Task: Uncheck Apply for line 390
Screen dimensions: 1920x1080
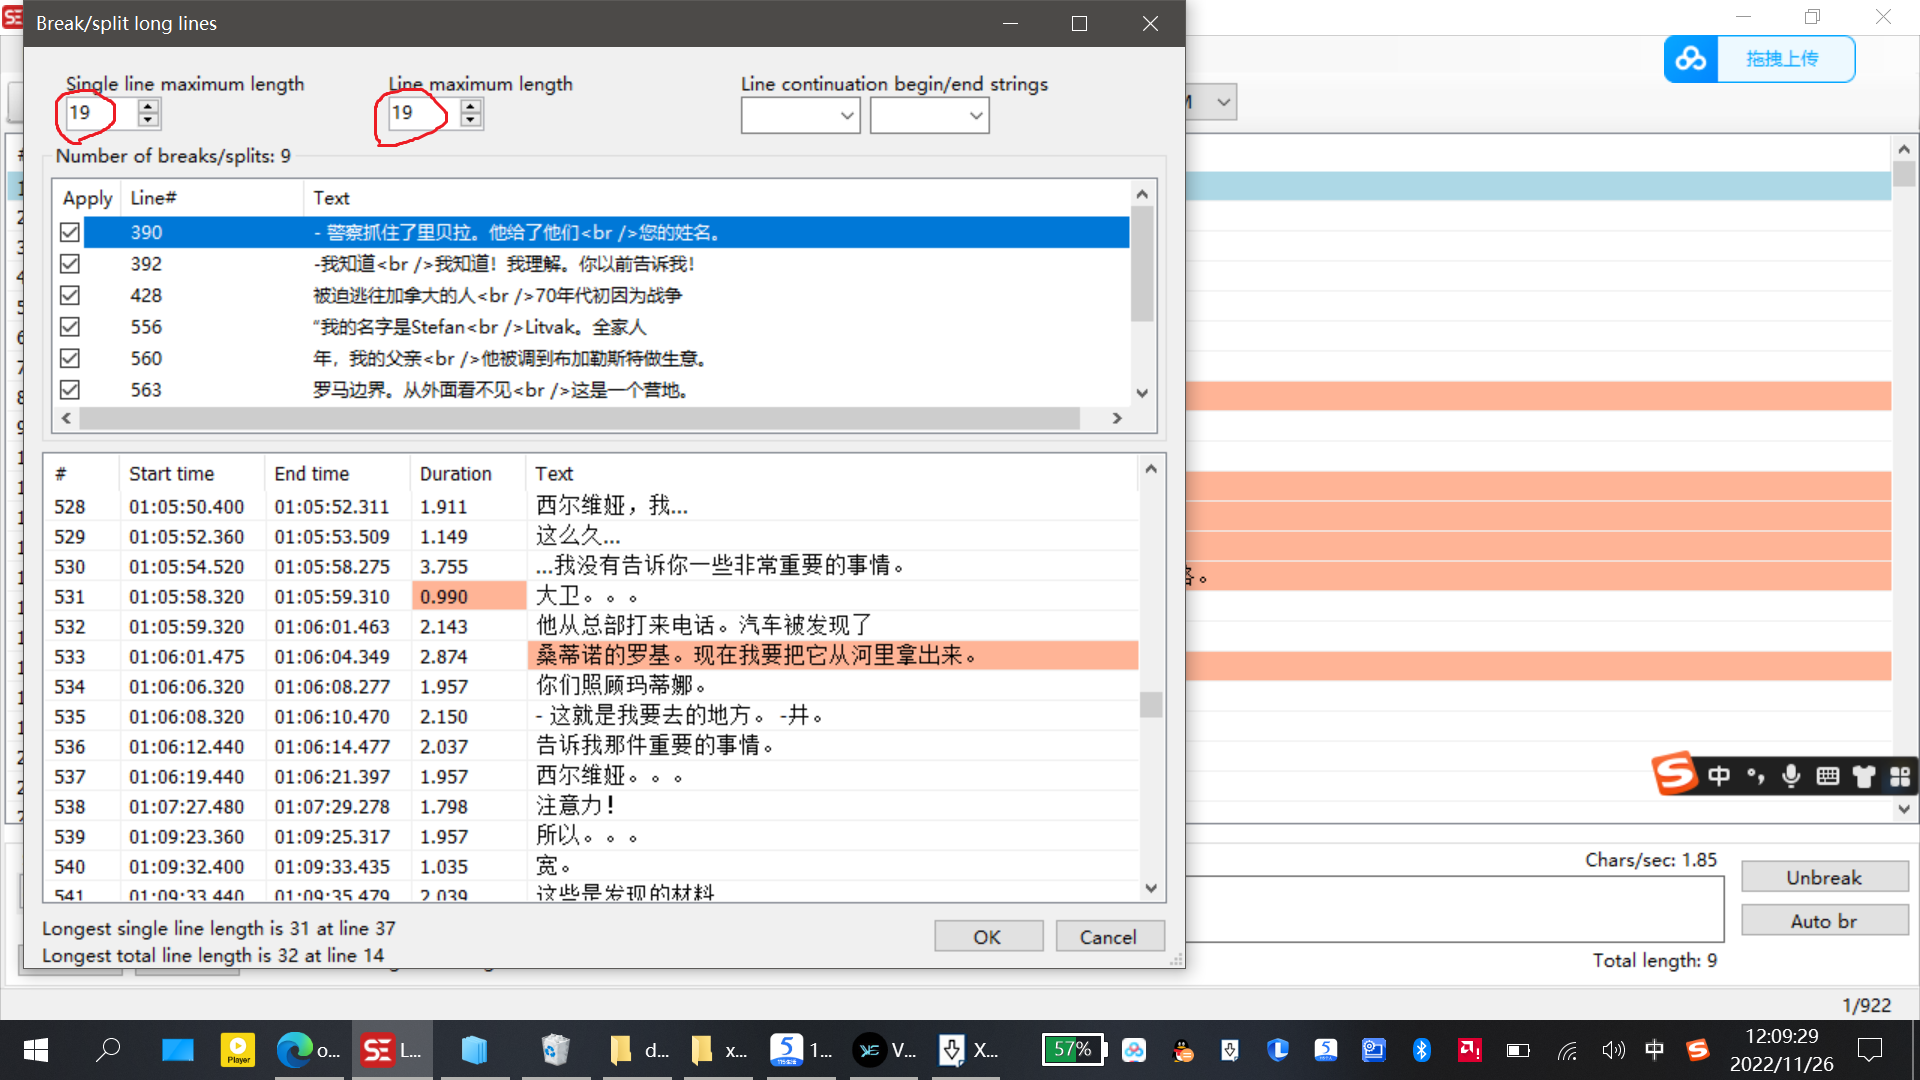Action: pos(69,232)
